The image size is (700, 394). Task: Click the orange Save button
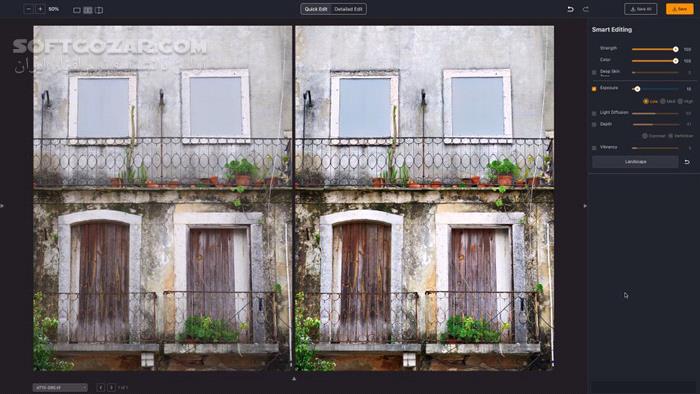[679, 9]
